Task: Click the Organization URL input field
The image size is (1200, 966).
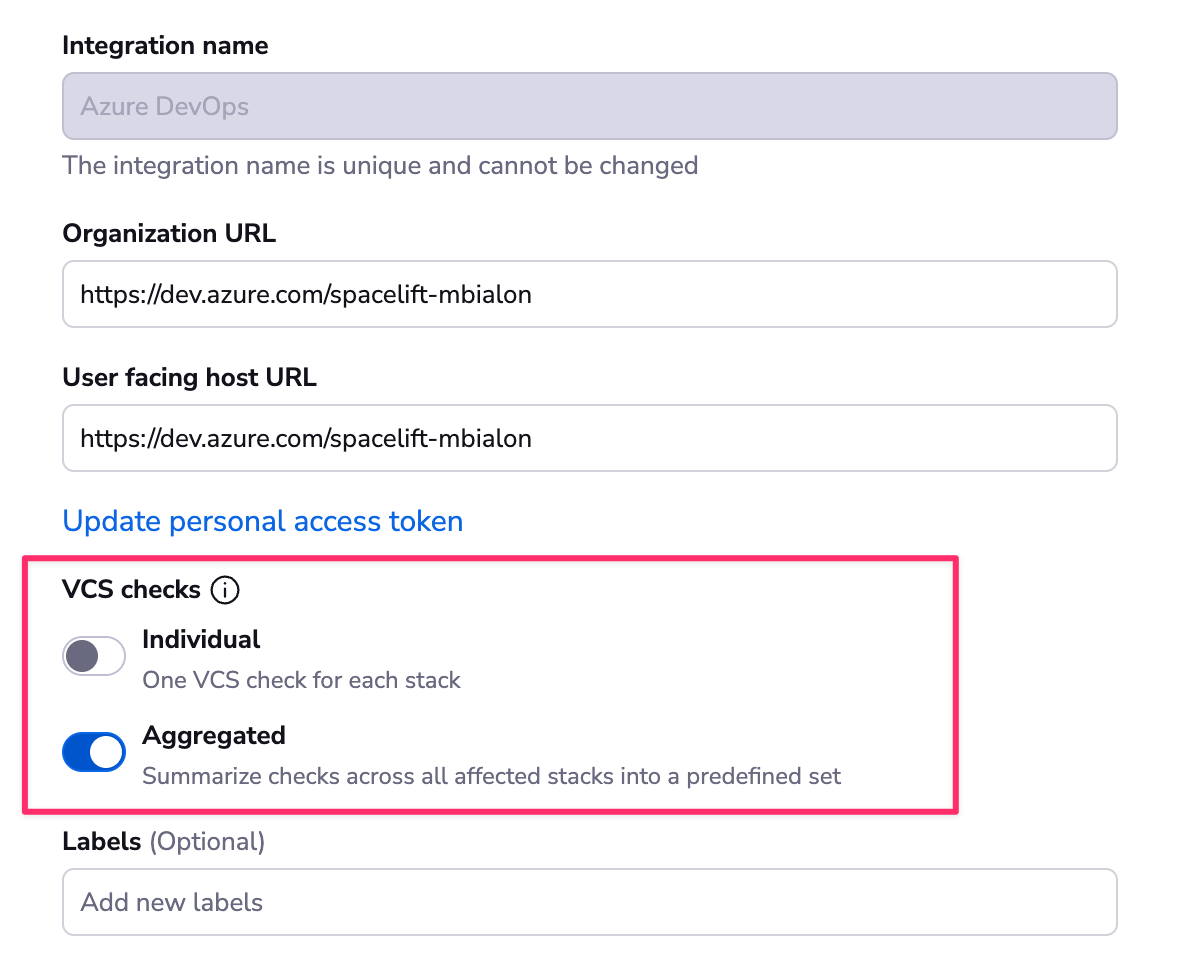Action: pyautogui.click(x=590, y=294)
